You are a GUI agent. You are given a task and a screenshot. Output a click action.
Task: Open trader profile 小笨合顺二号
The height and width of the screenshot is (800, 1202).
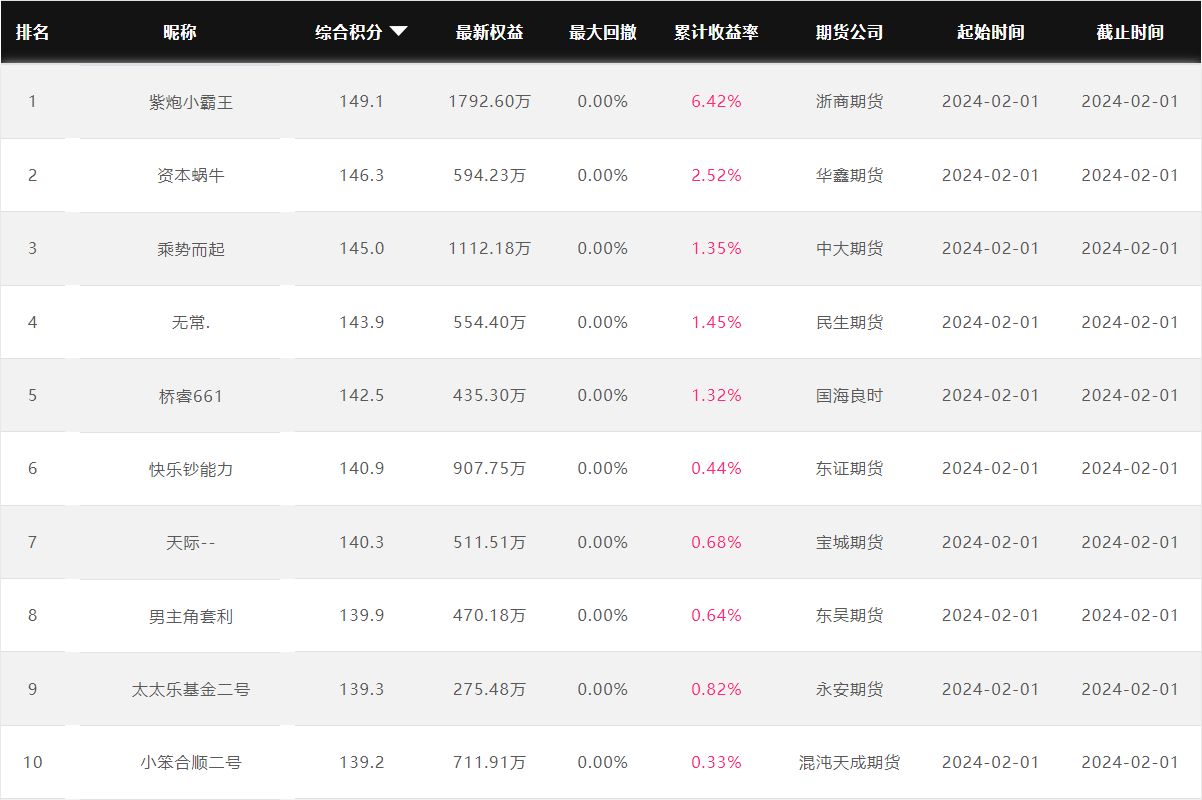coord(191,763)
